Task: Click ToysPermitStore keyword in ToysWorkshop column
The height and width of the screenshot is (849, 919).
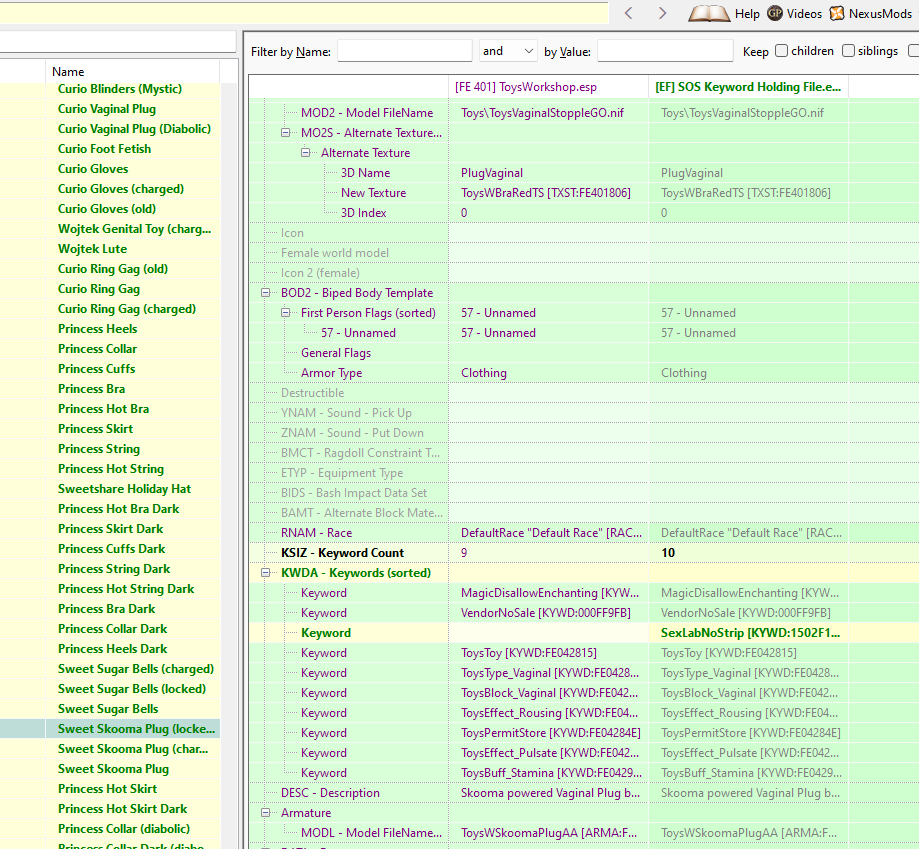Action: click(550, 733)
